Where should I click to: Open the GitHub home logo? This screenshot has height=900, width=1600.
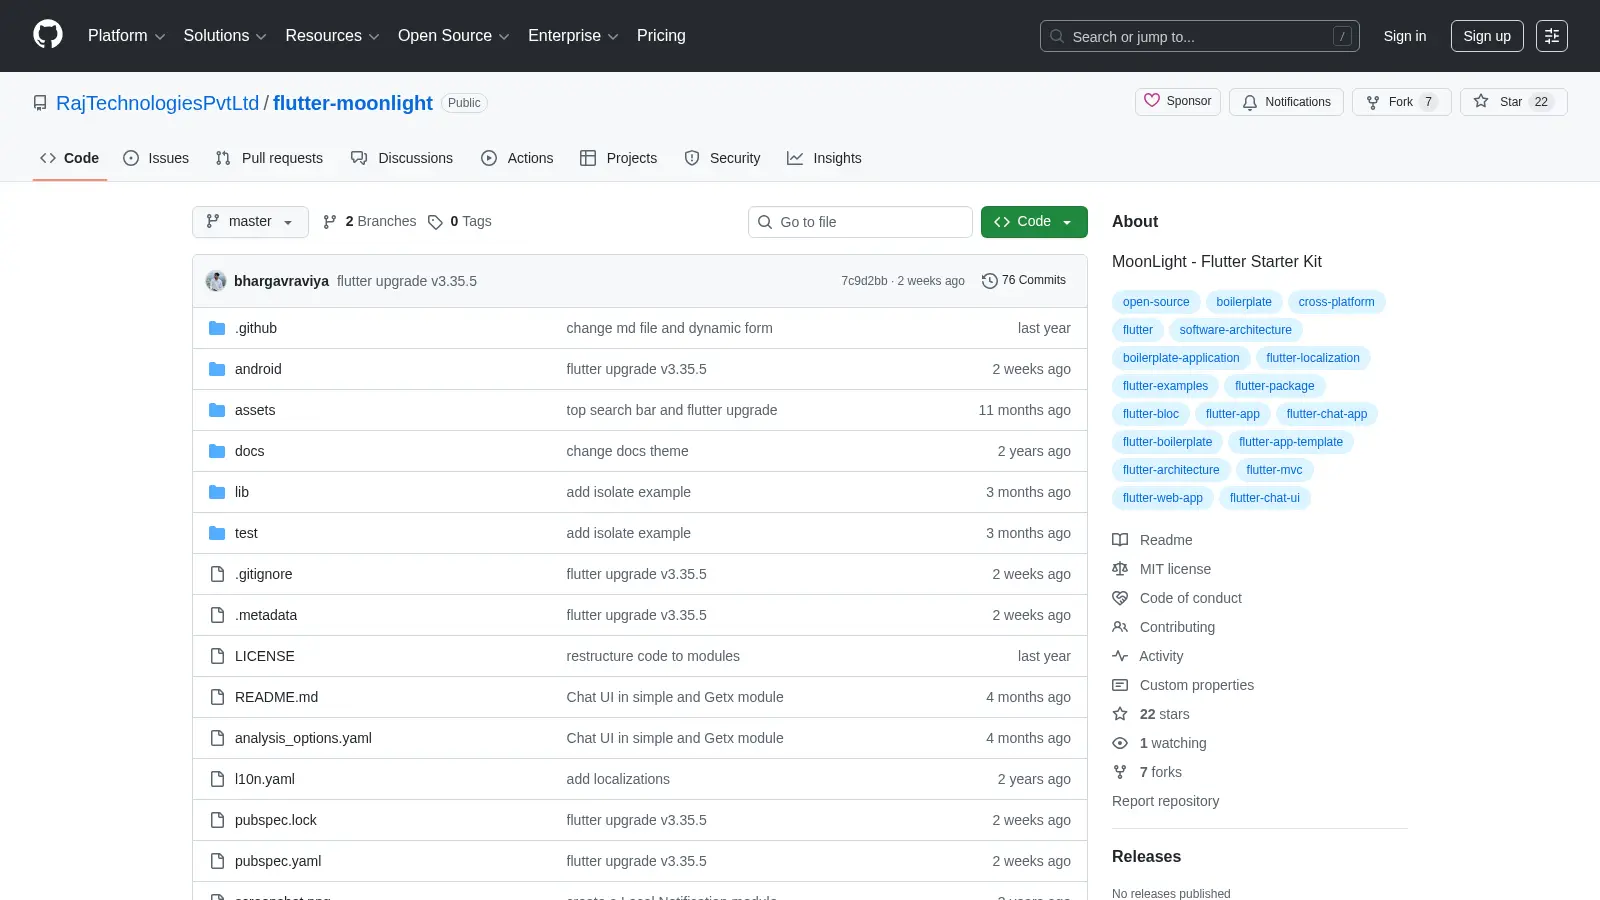pos(48,35)
